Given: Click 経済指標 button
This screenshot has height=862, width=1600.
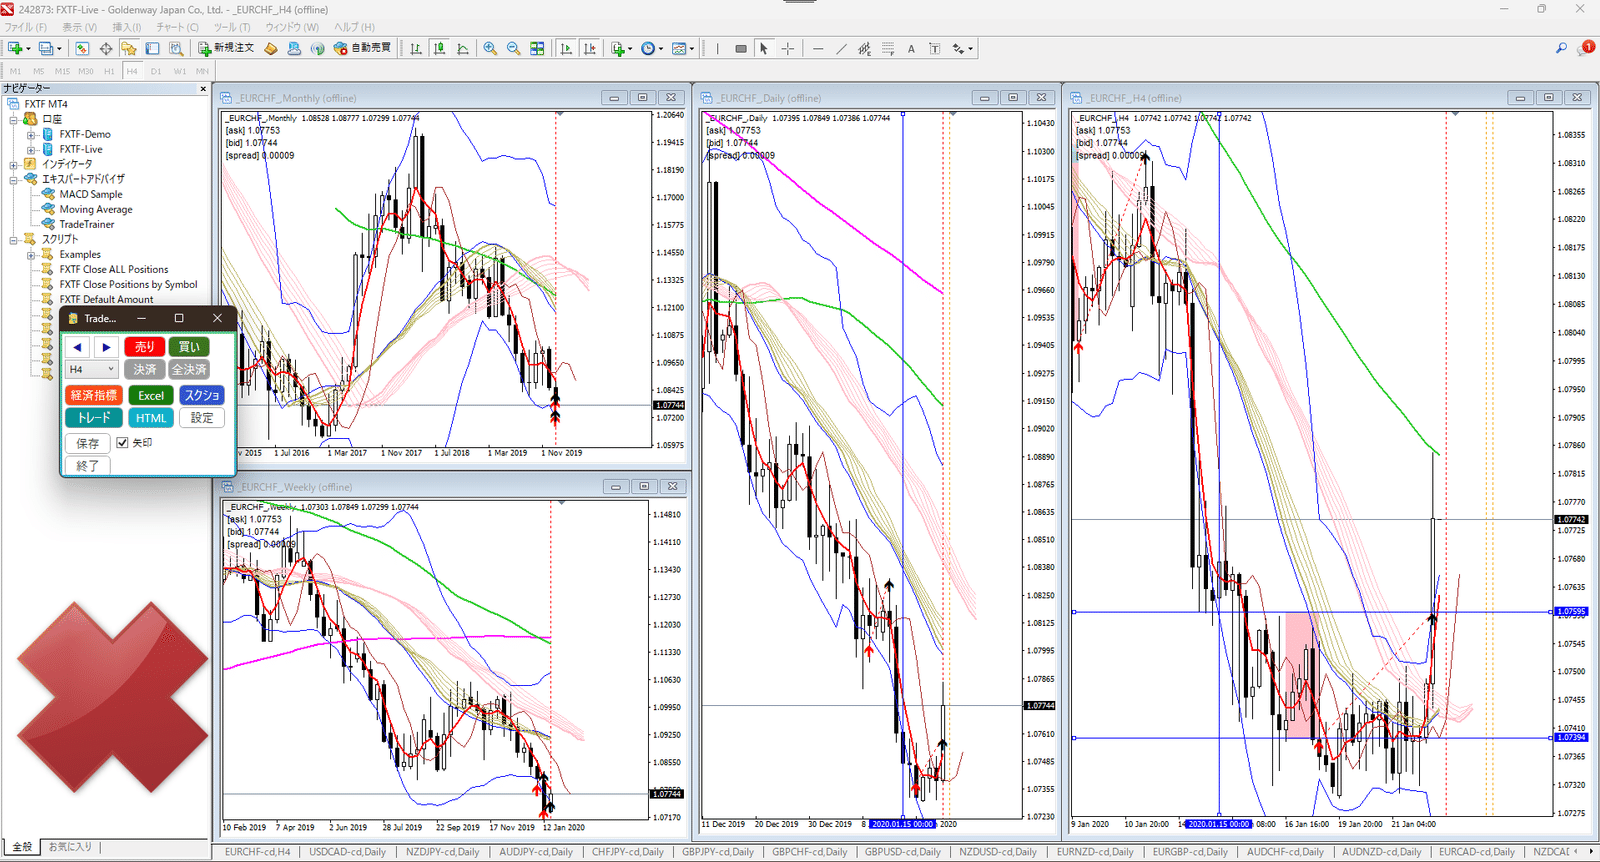Looking at the screenshot, I should pyautogui.click(x=94, y=395).
